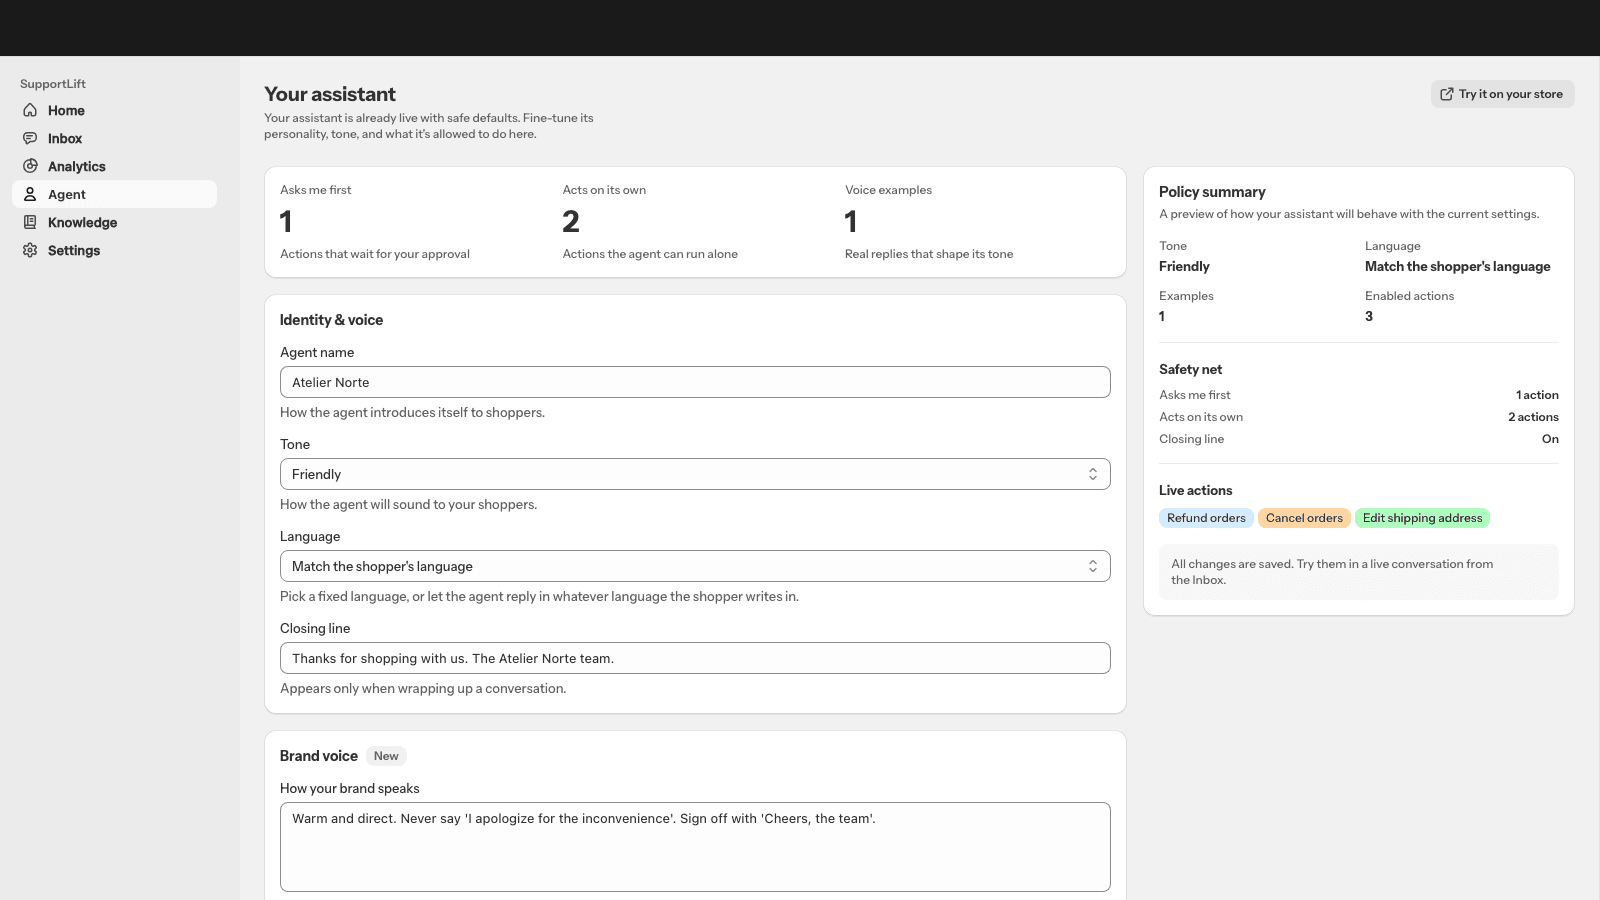Click the SupportLift brand label

(x=53, y=84)
